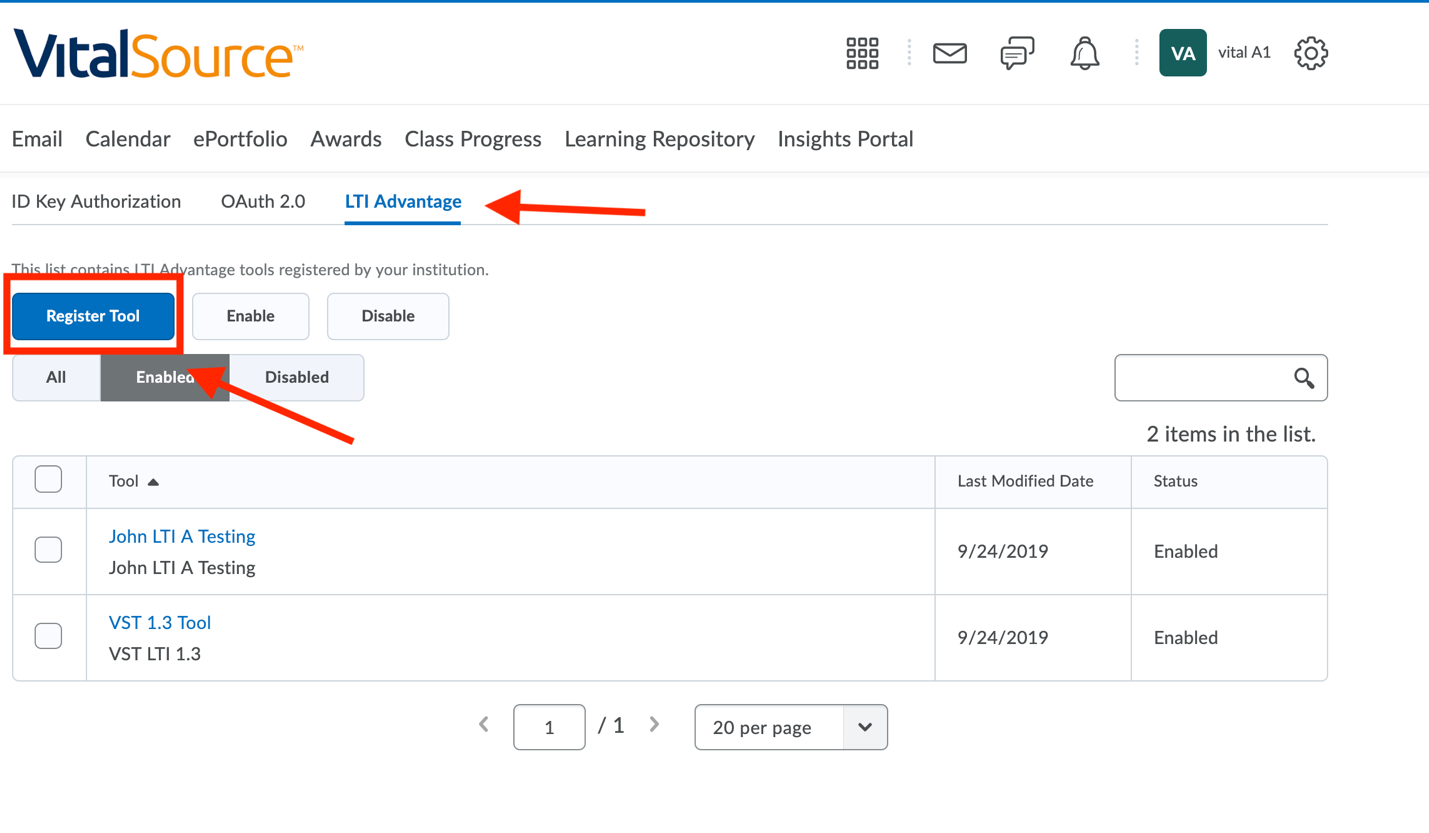Go to the previous page arrow
1429x833 pixels.
[x=484, y=725]
